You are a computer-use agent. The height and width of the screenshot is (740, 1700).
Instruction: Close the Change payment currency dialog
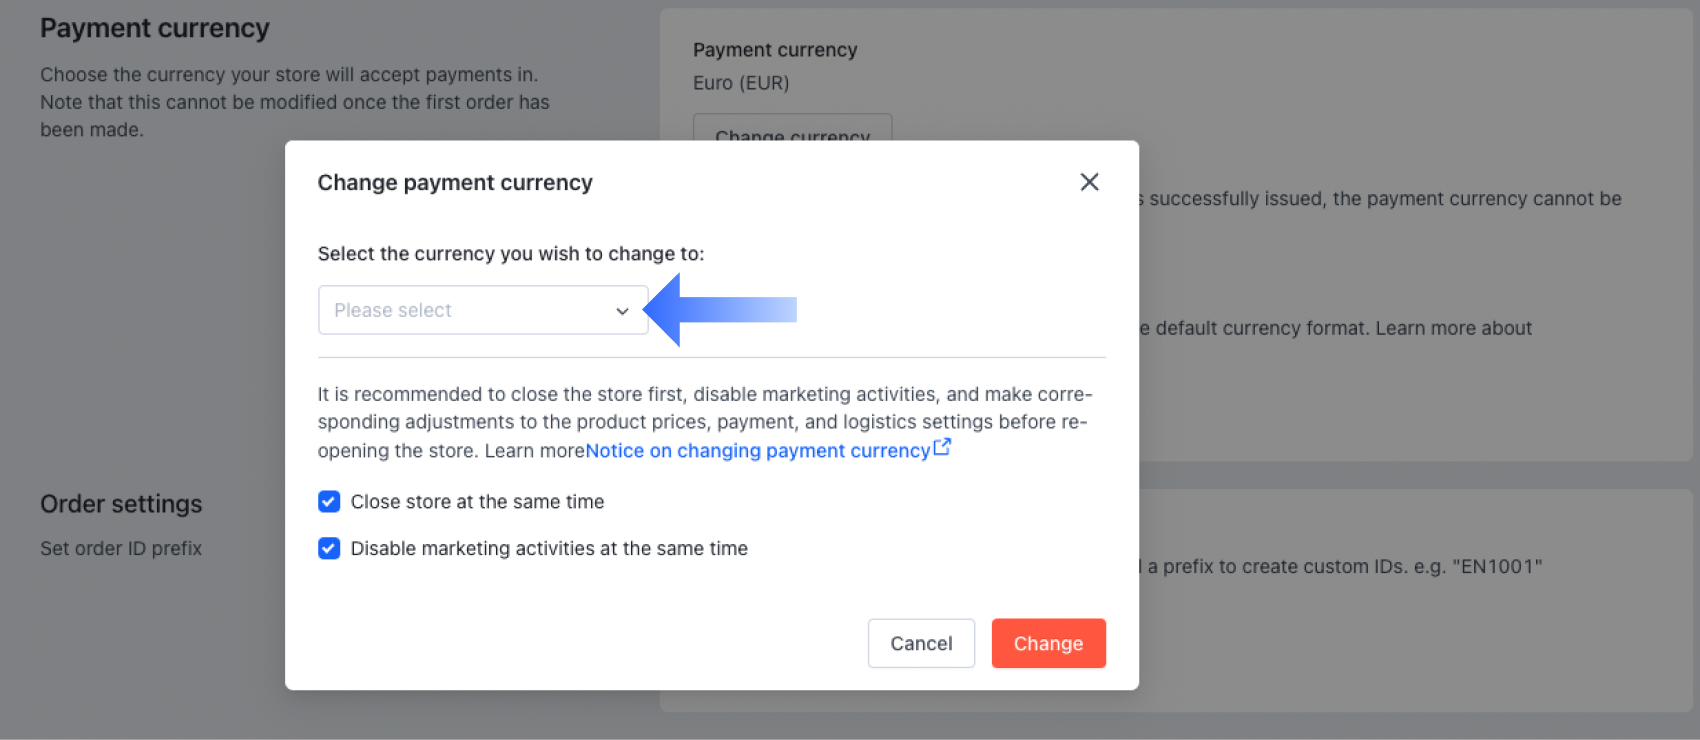tap(1089, 182)
